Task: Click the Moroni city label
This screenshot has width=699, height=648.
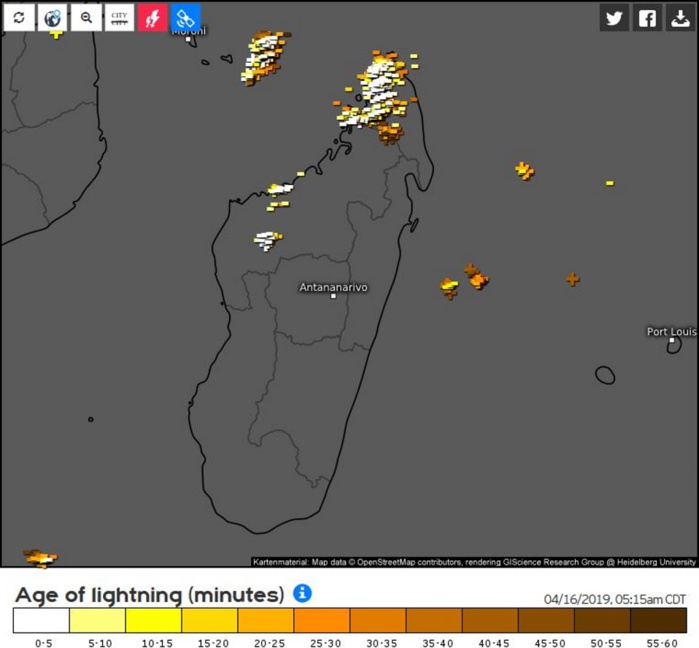Action: 188,31
